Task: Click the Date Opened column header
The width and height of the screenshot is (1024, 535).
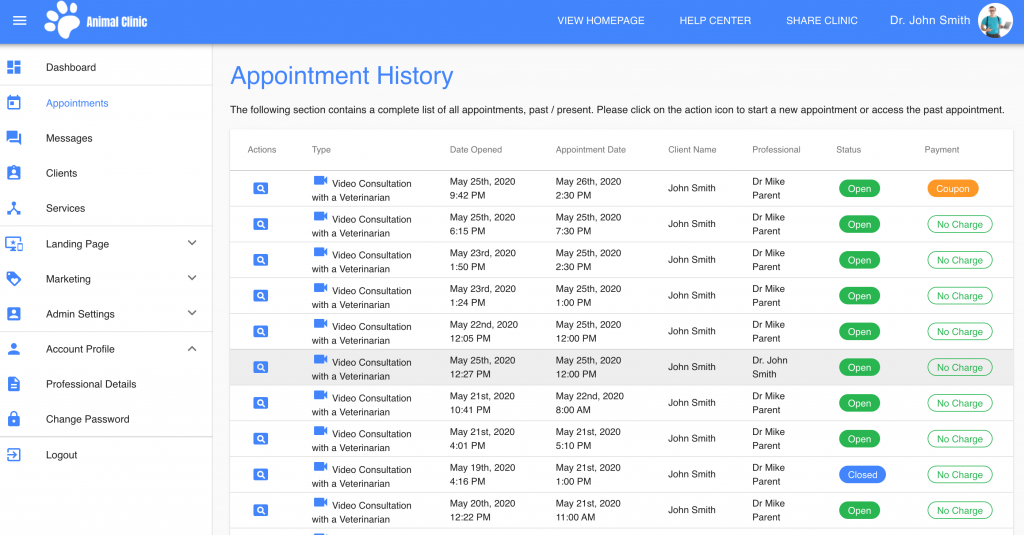Action: (475, 150)
